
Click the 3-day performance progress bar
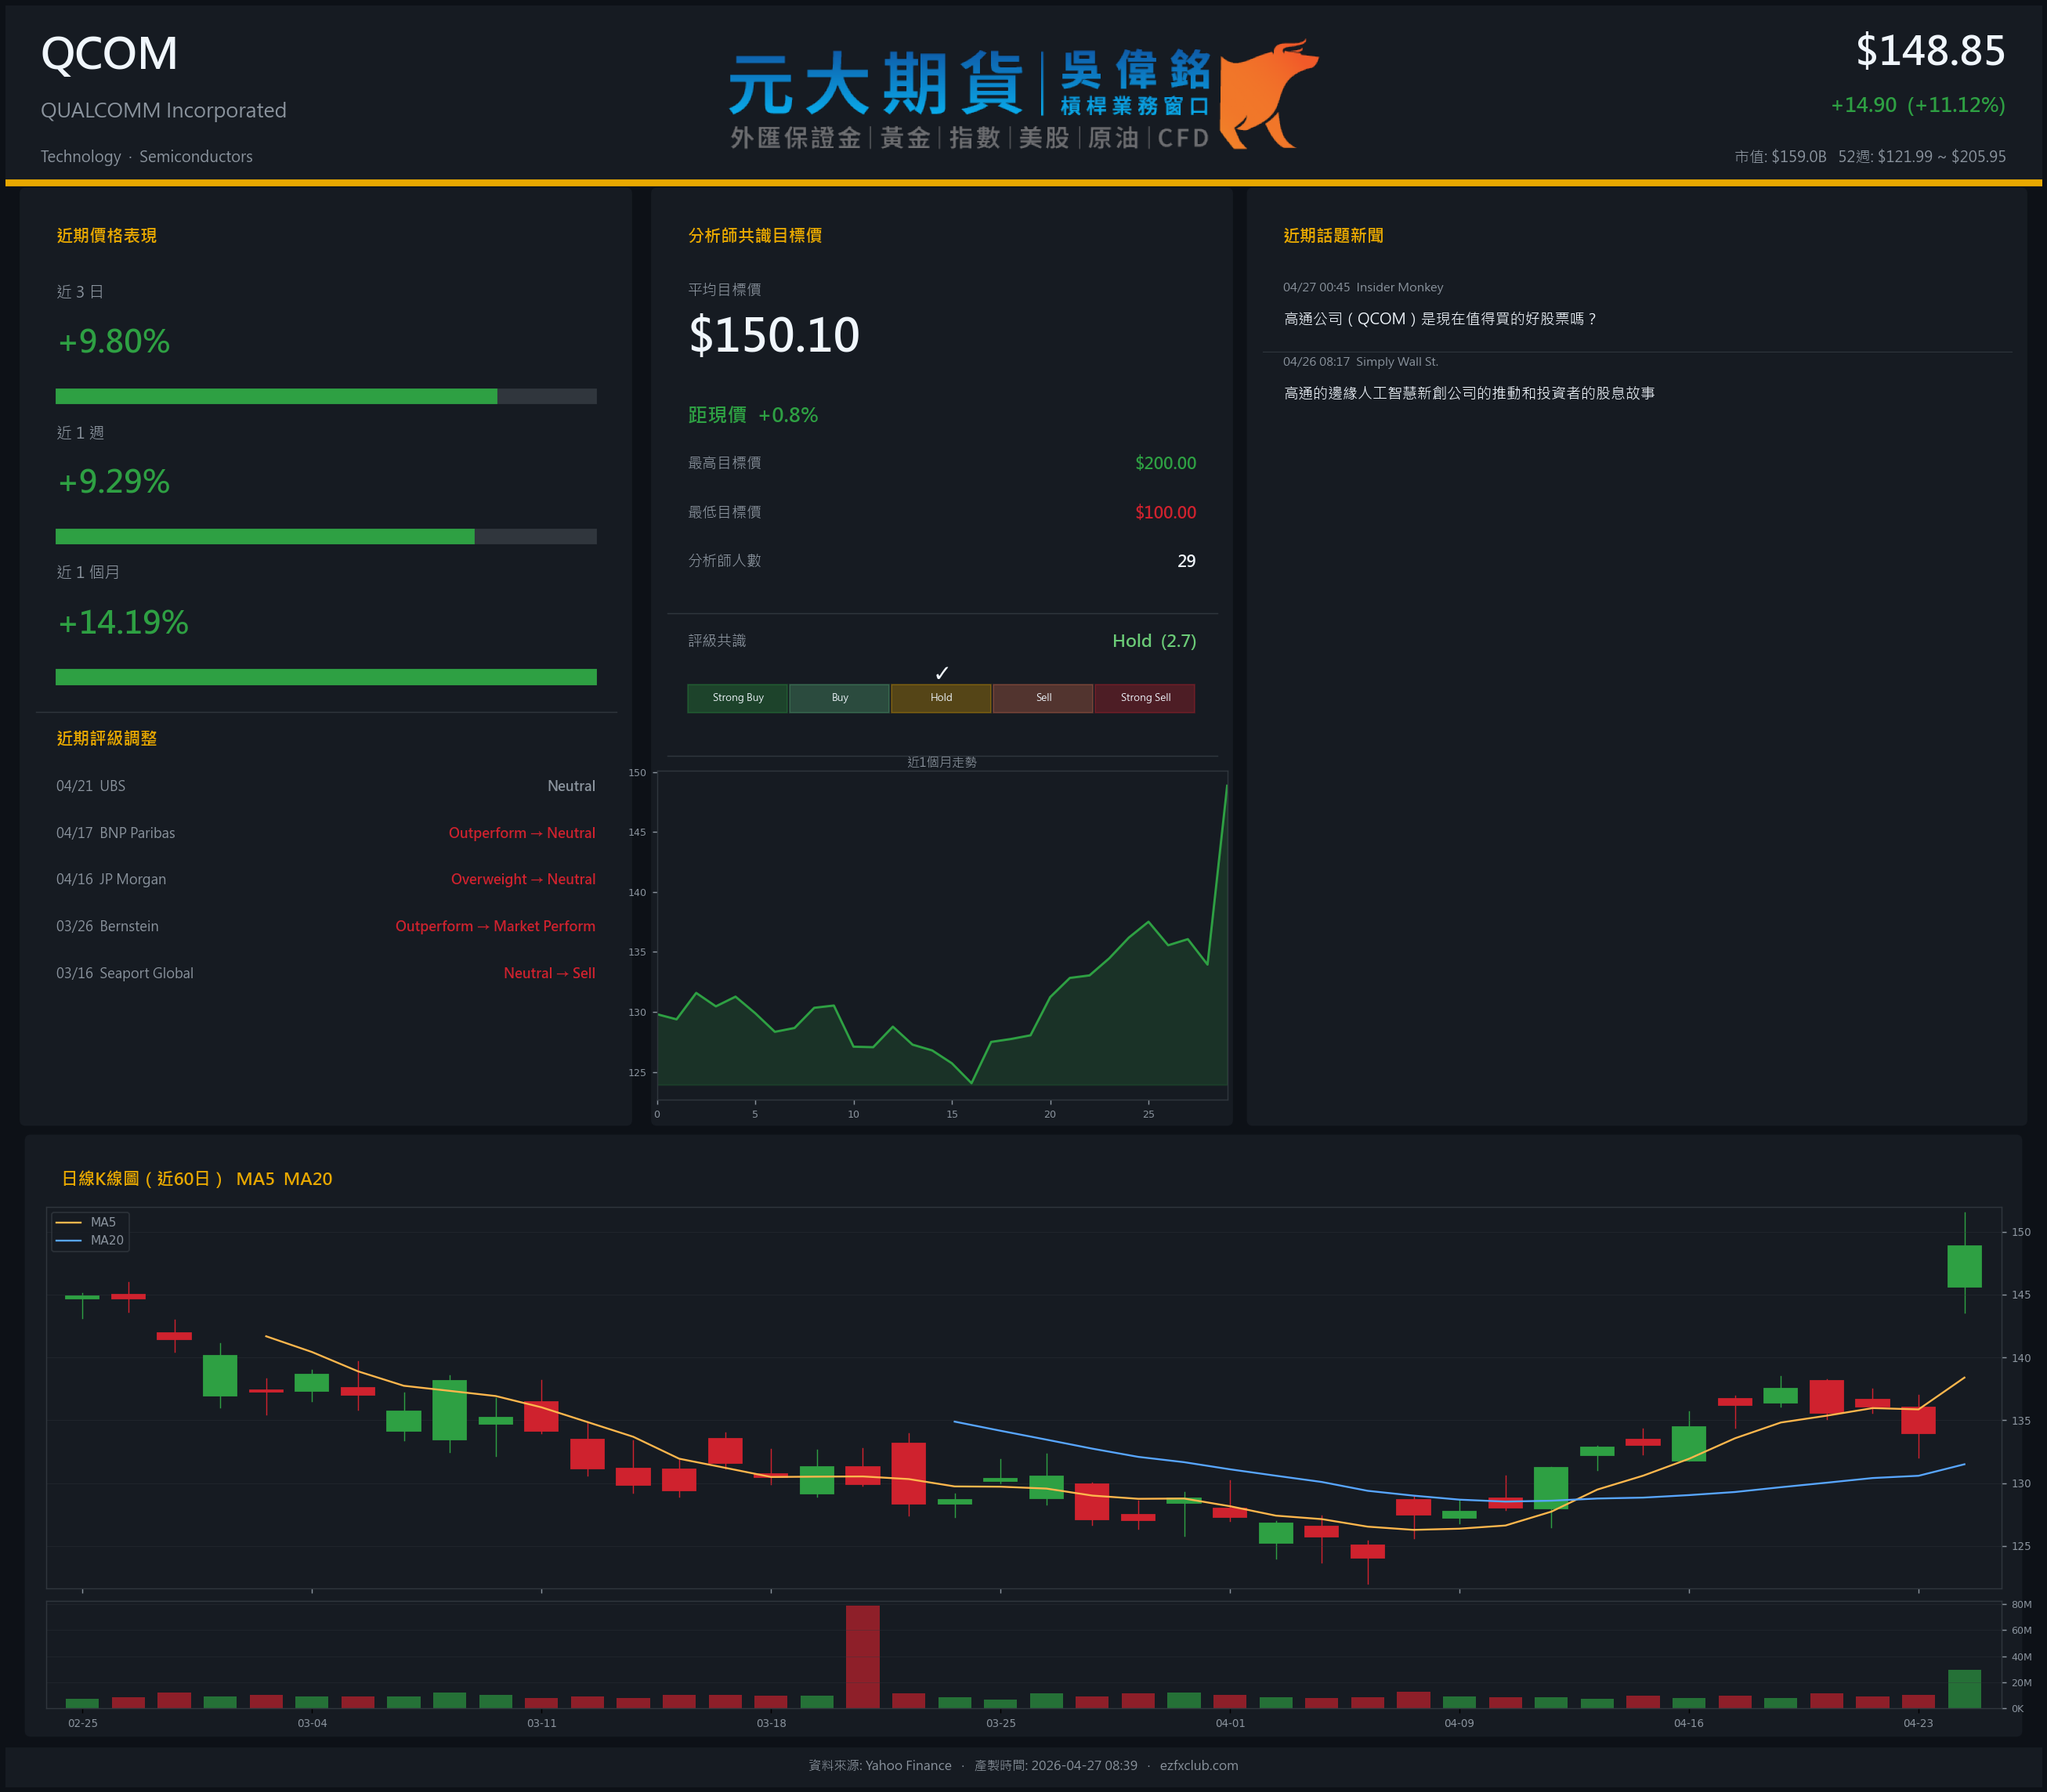[326, 396]
